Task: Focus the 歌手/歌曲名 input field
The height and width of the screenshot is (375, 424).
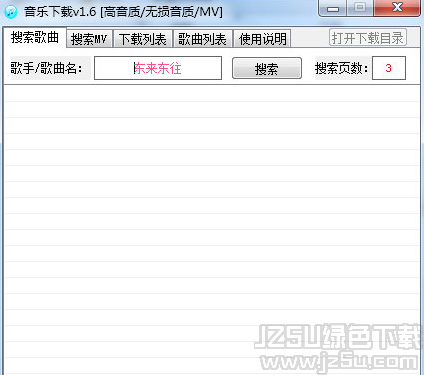Action: (158, 68)
